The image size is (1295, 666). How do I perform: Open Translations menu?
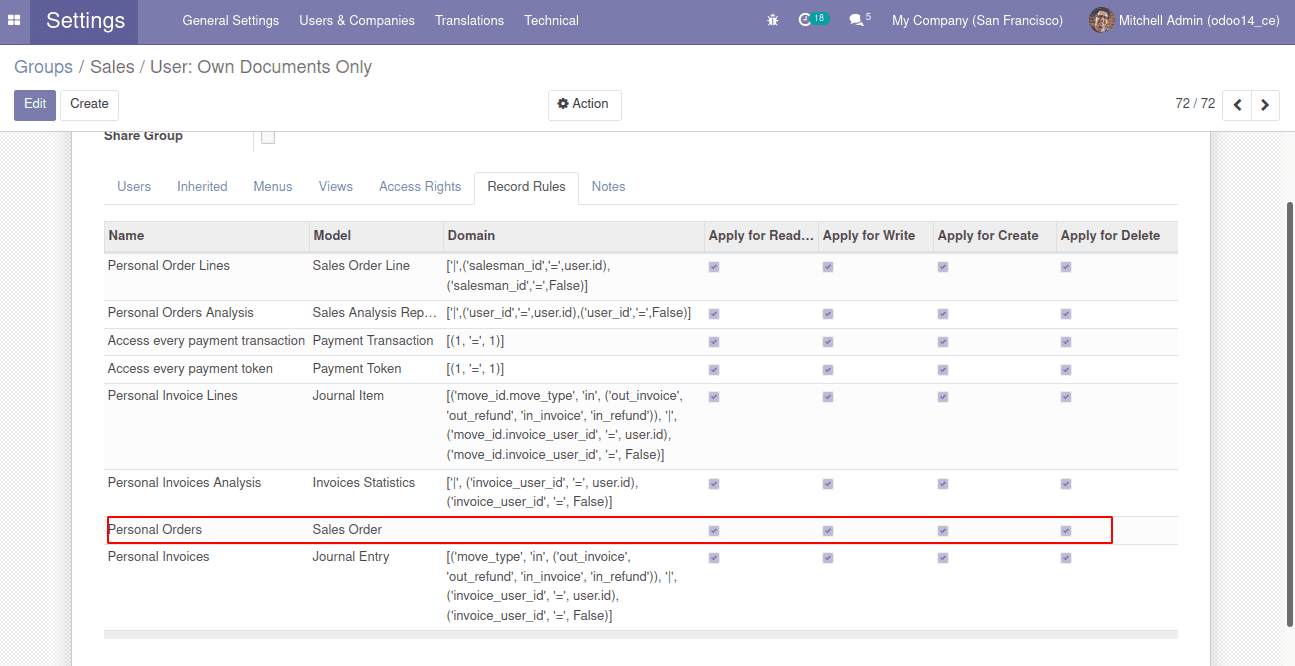click(x=469, y=20)
